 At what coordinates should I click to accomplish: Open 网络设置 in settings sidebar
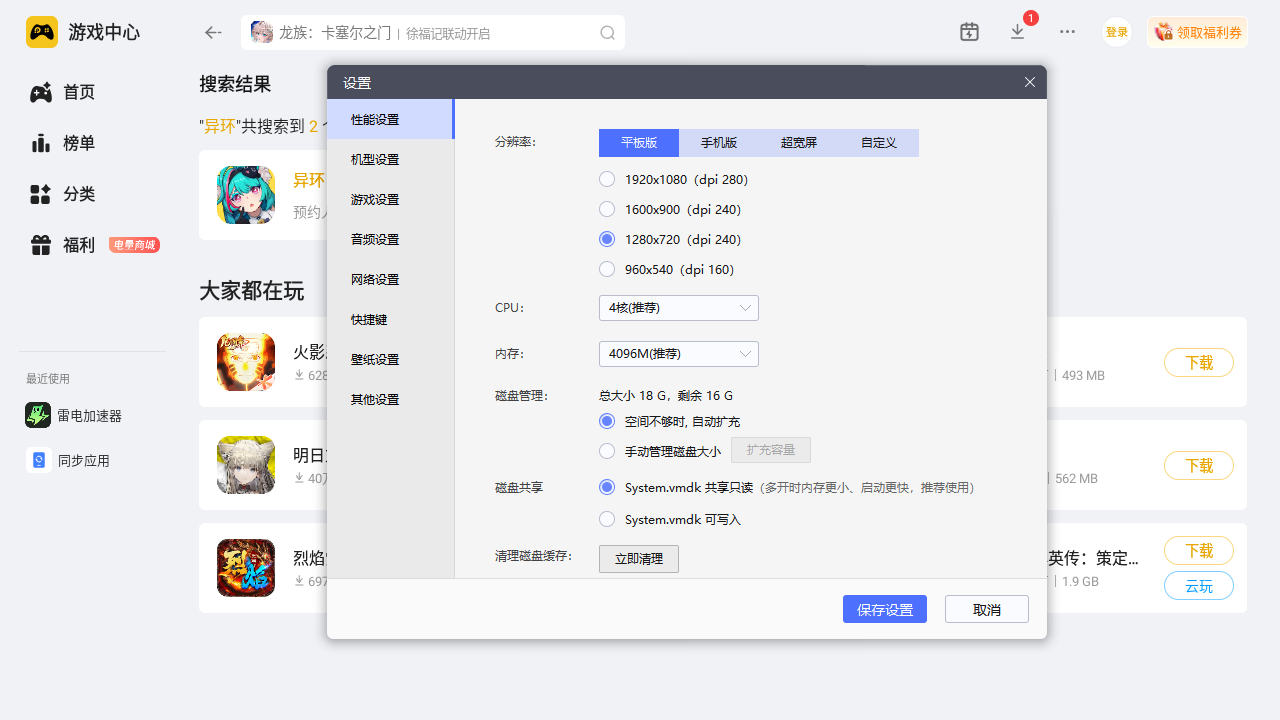click(x=375, y=280)
